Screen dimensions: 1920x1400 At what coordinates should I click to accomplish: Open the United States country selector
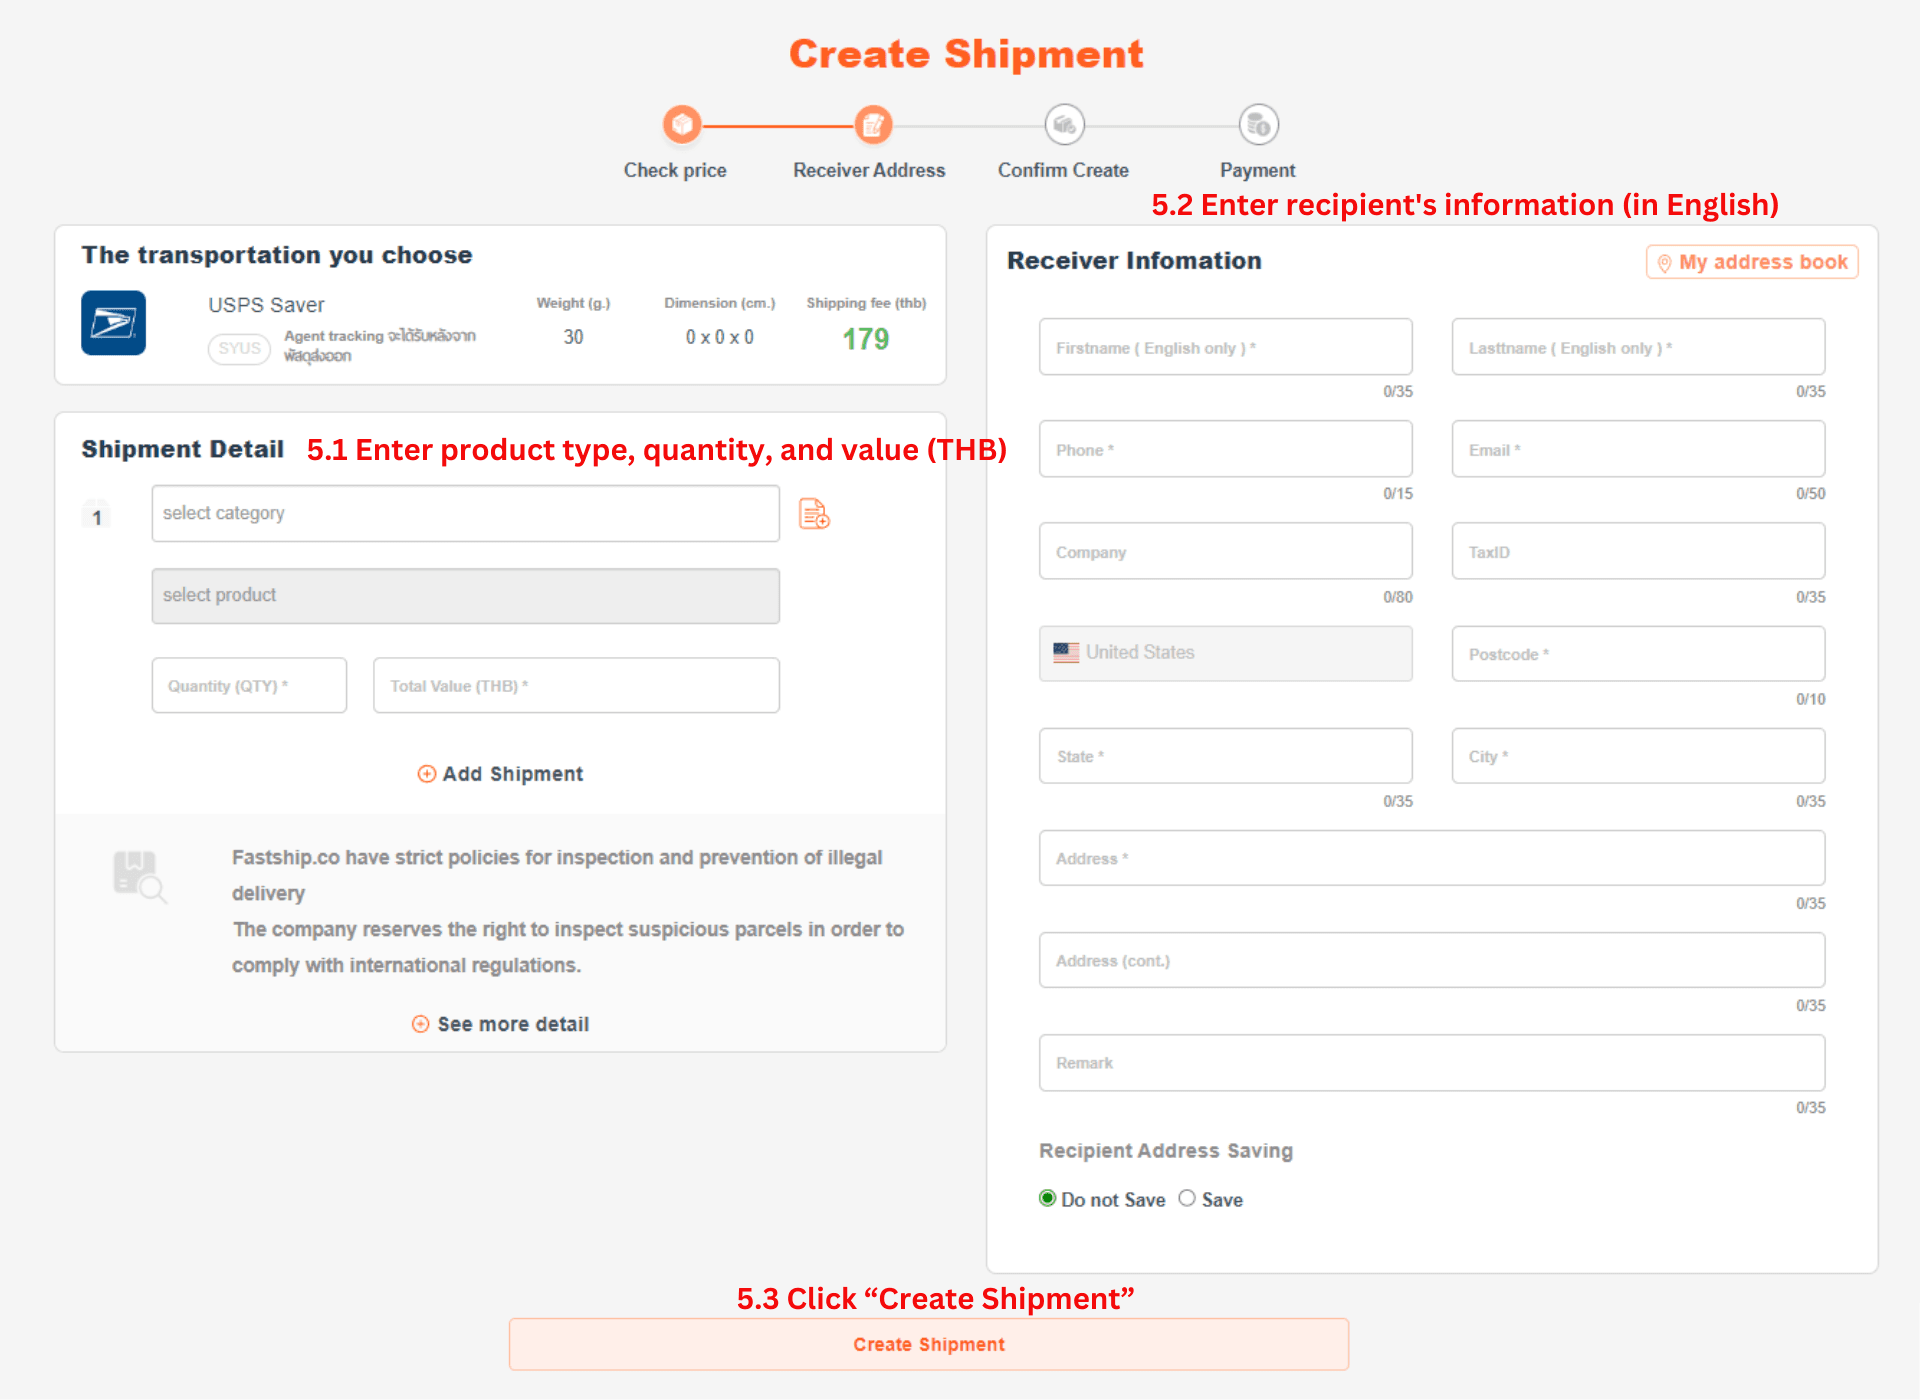pos(1226,654)
